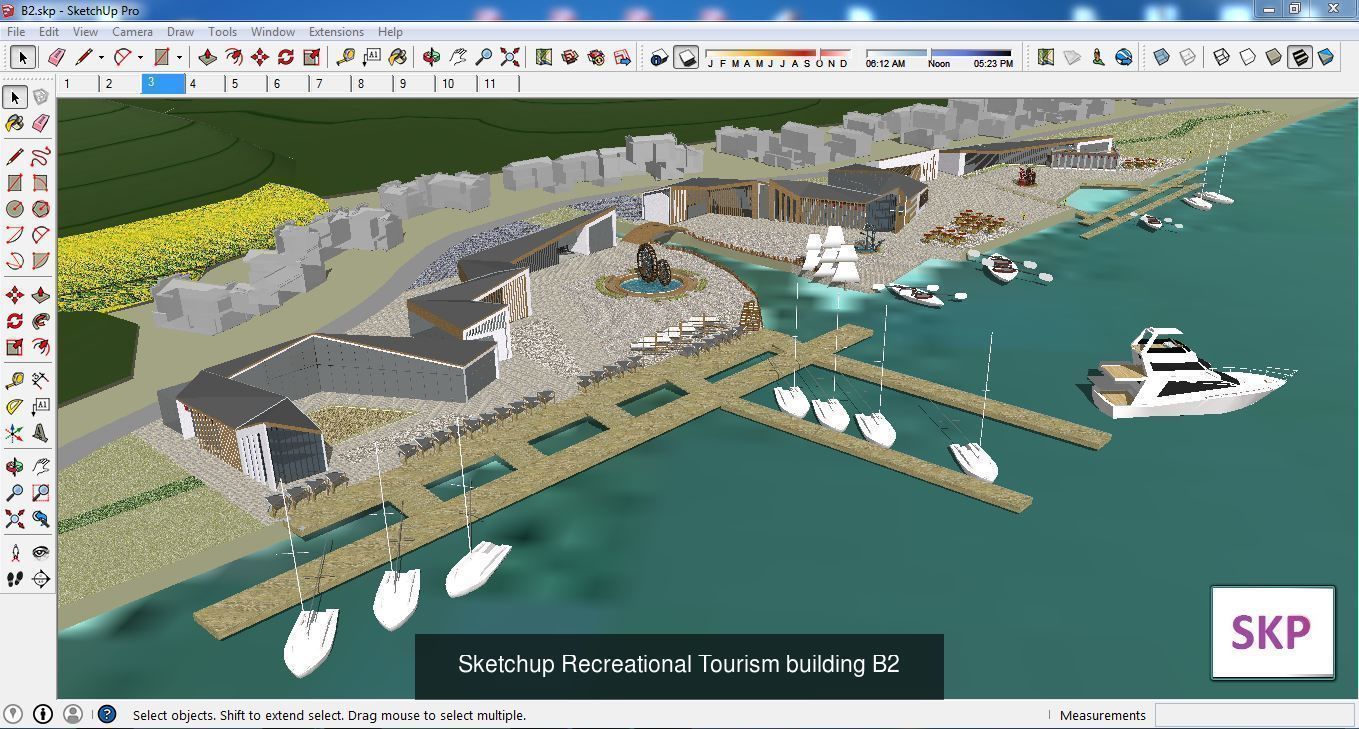Choose the Rotated Rectangle tool
1359x729 pixels.
40,183
